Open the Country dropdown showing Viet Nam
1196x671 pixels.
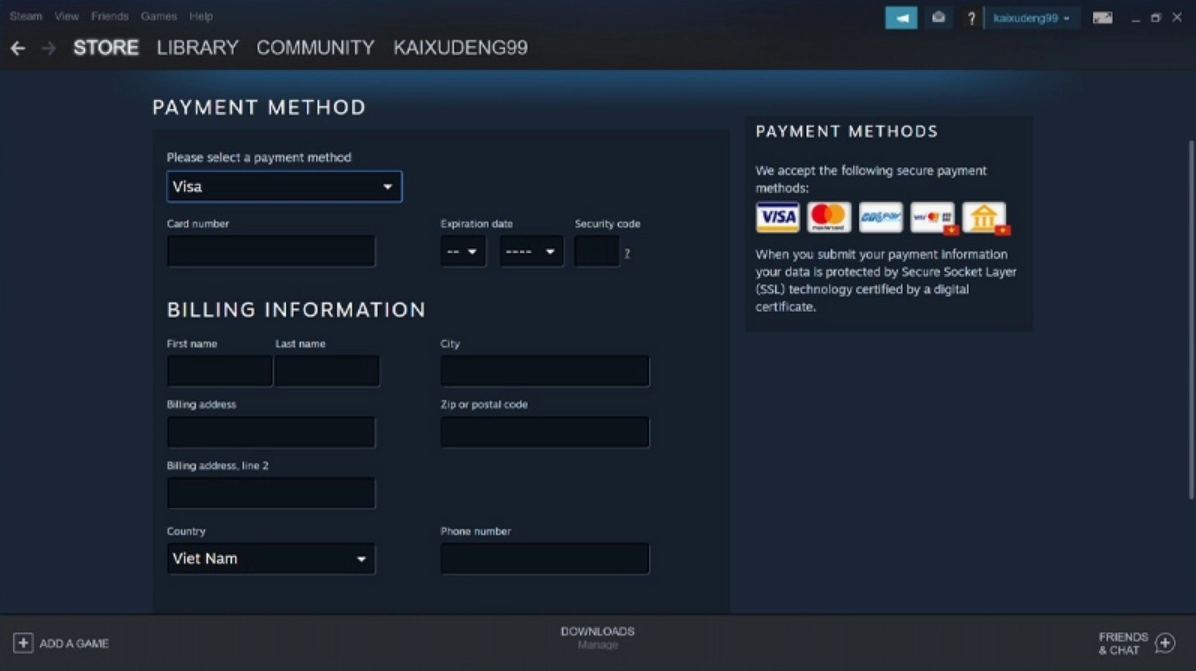point(271,558)
